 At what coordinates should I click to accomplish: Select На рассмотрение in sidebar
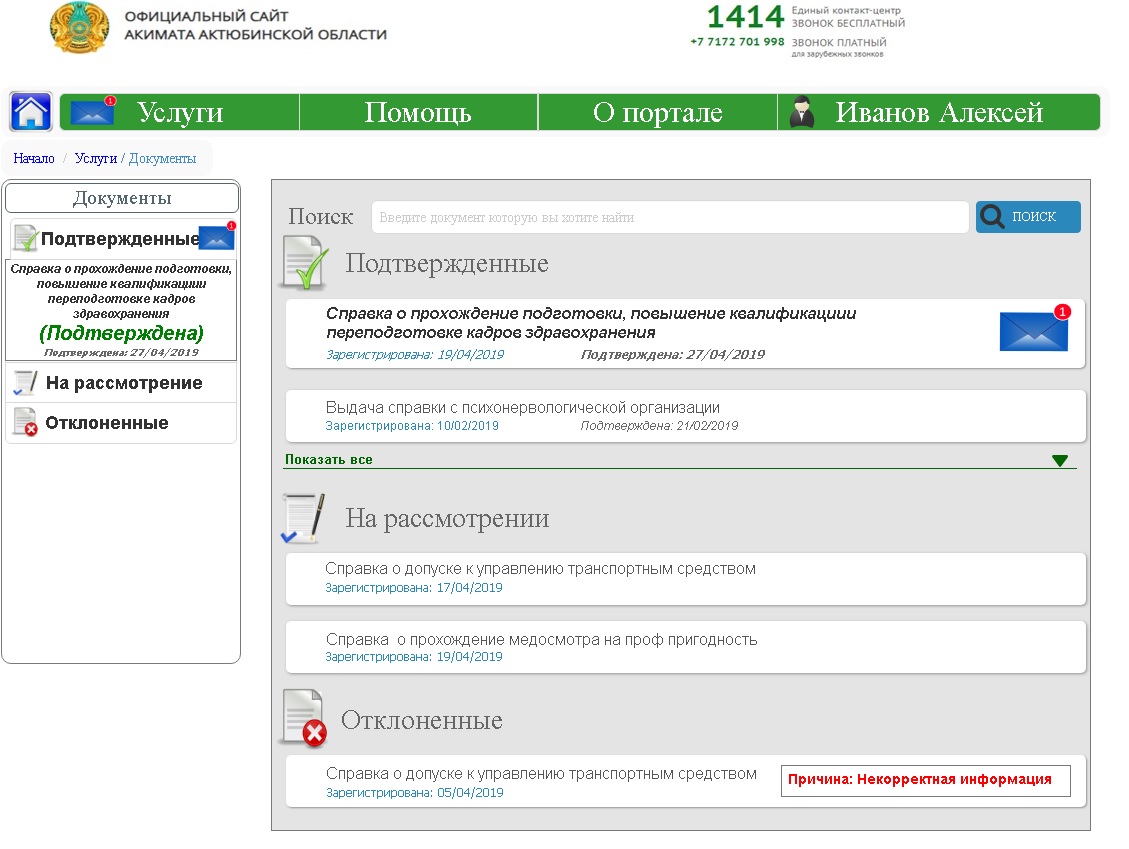(x=121, y=383)
